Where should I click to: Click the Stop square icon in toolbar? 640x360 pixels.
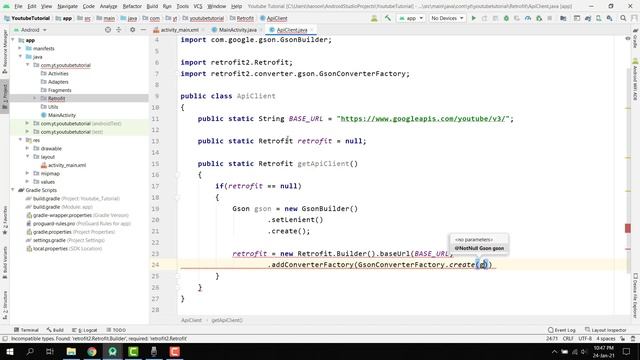tap(550, 18)
